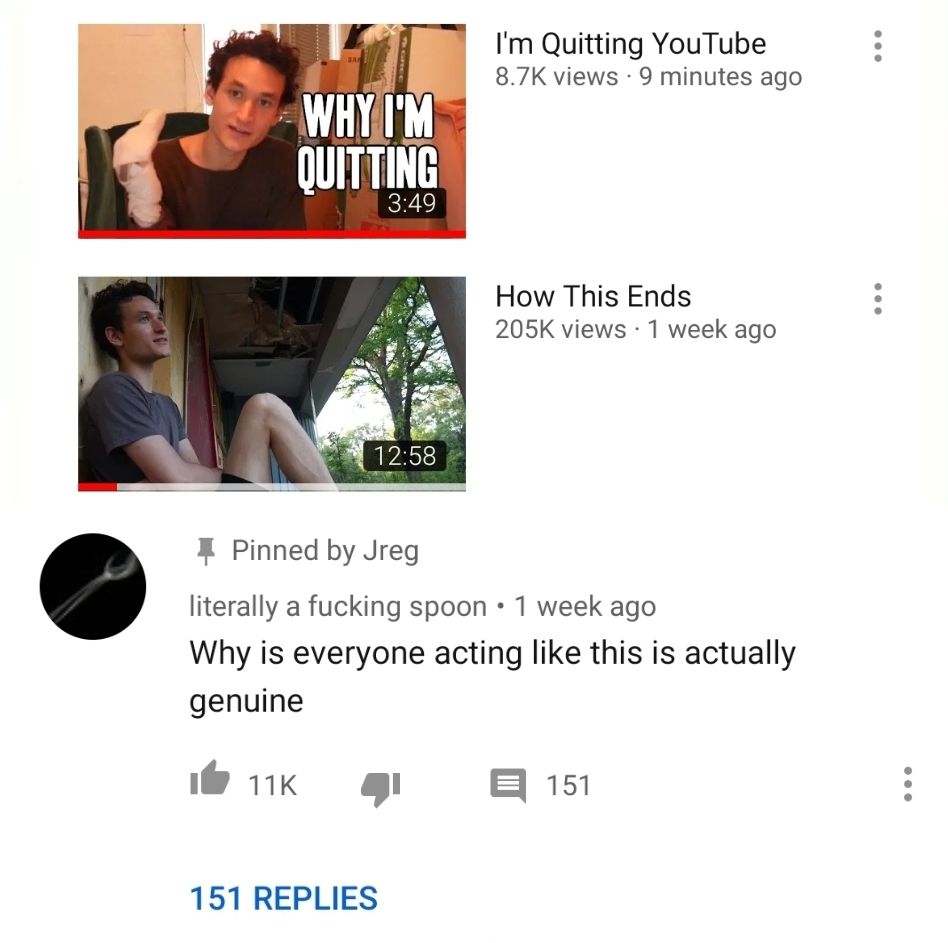
Task: Like the pinned comment with thumbs up
Action: [210, 778]
